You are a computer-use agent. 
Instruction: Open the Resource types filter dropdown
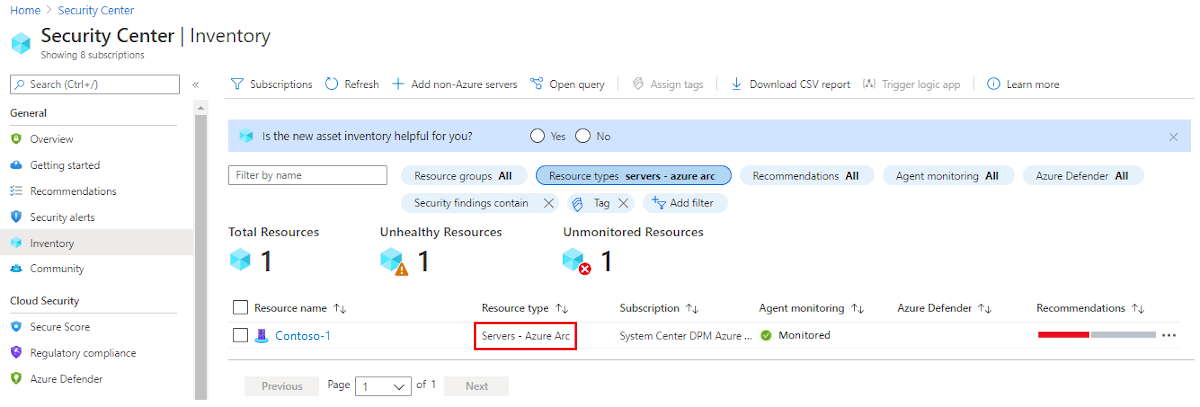click(634, 175)
